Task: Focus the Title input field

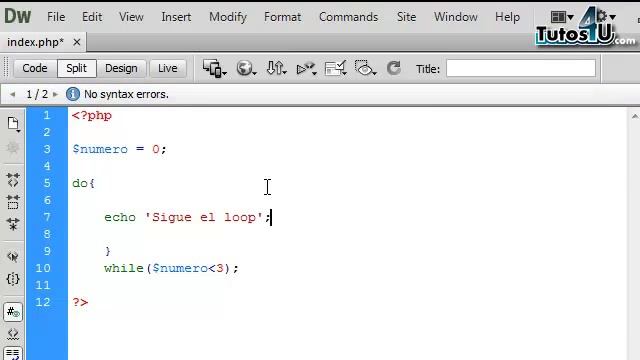Action: point(521,68)
